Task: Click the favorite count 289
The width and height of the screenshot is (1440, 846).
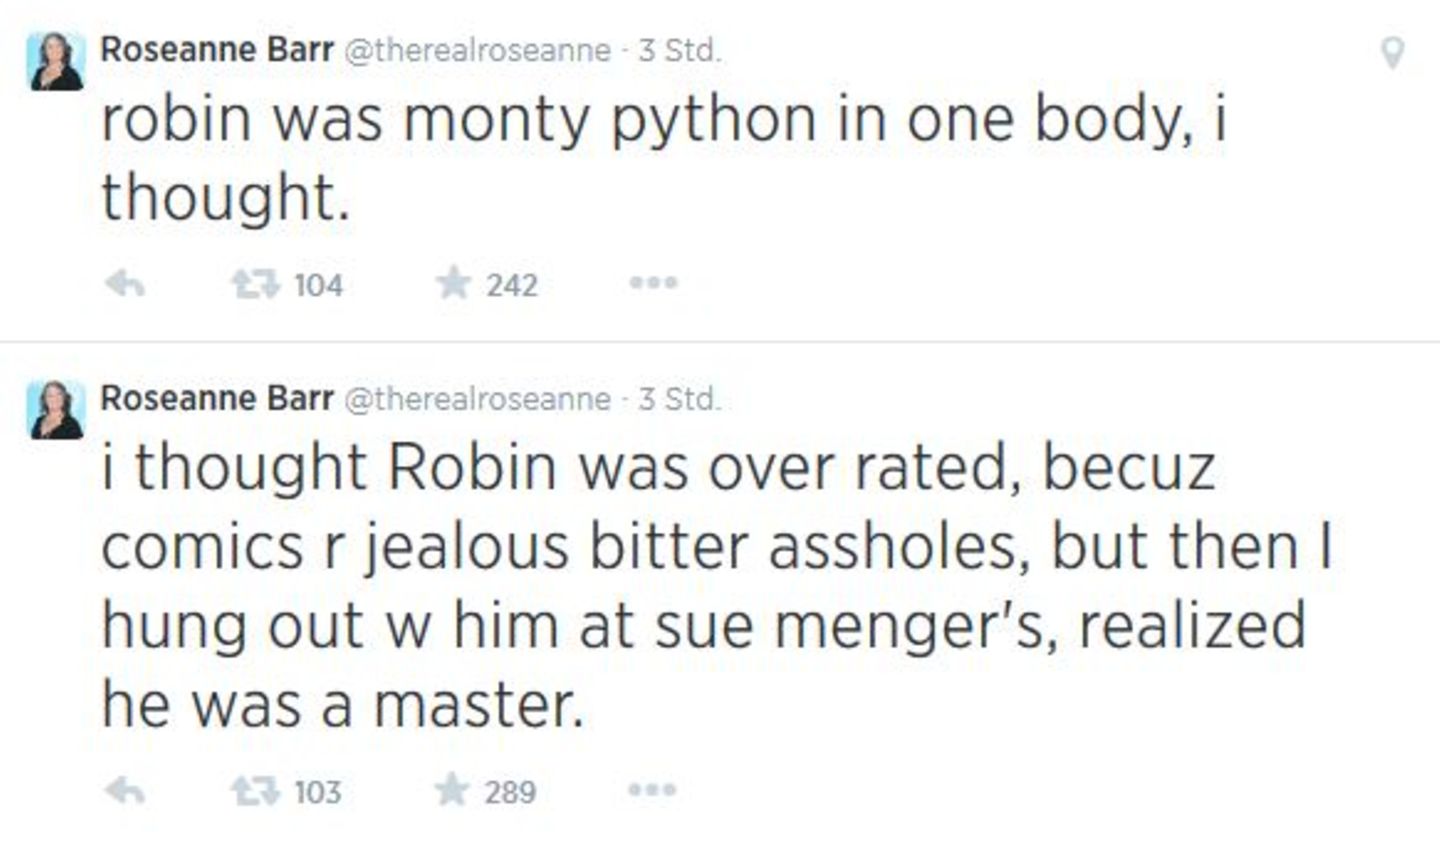Action: pos(510,791)
